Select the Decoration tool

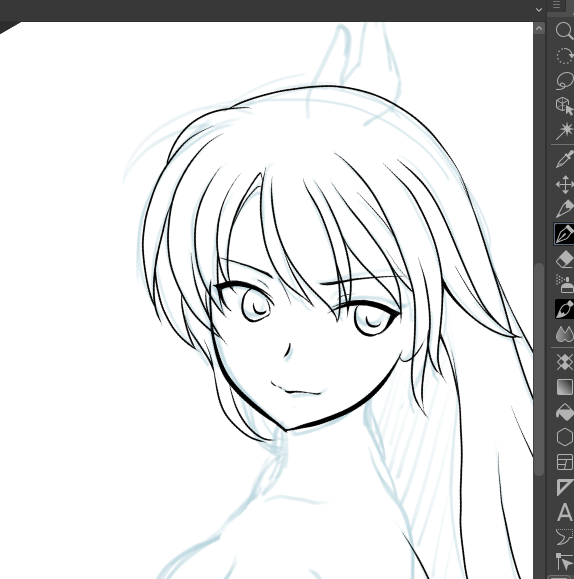[565, 362]
